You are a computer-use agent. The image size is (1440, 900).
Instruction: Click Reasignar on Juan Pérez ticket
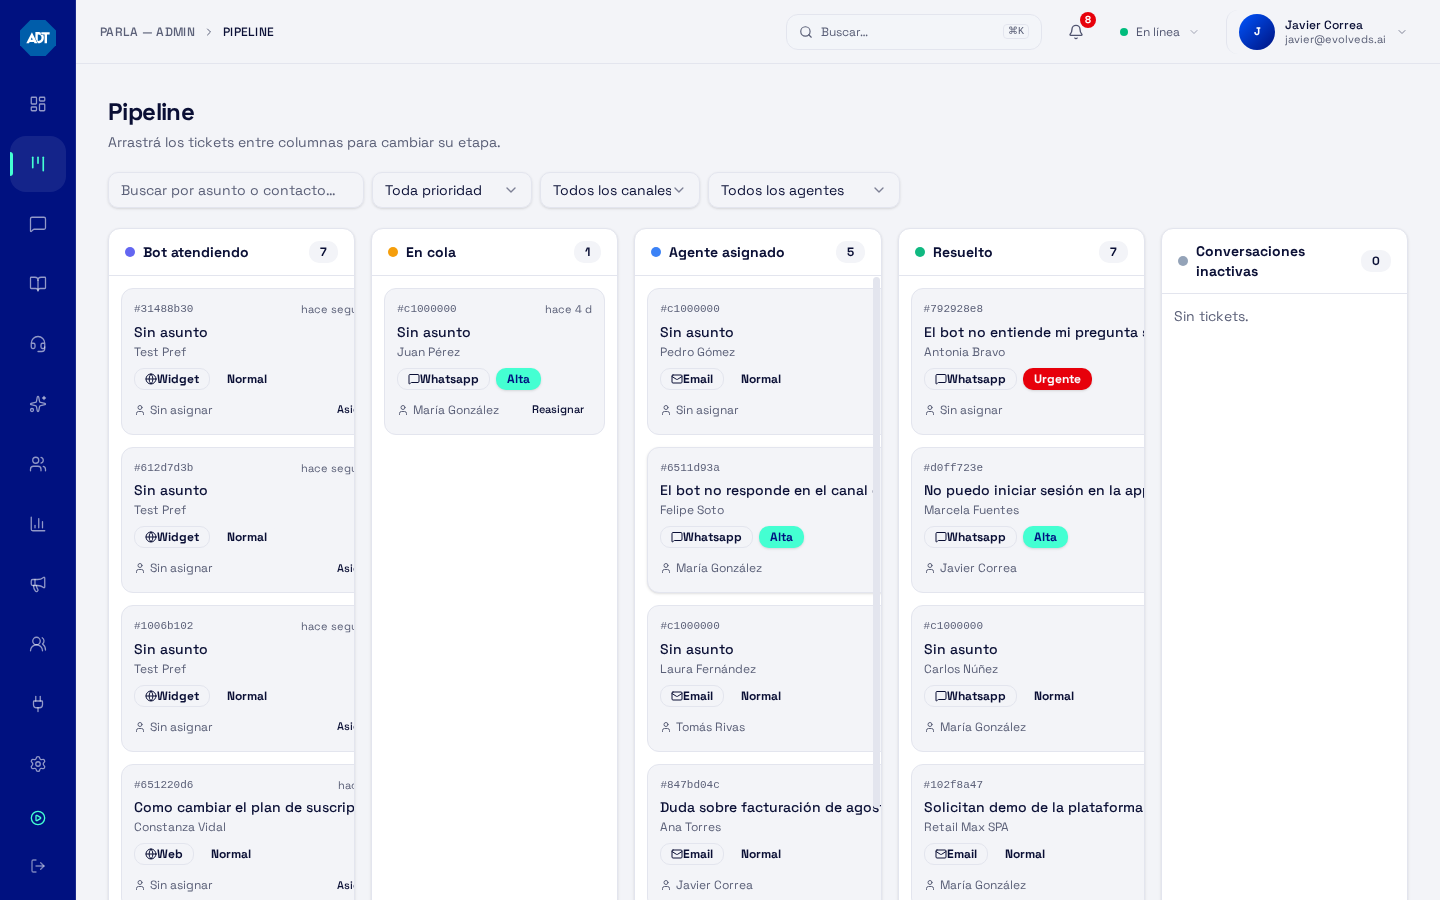[558, 410]
